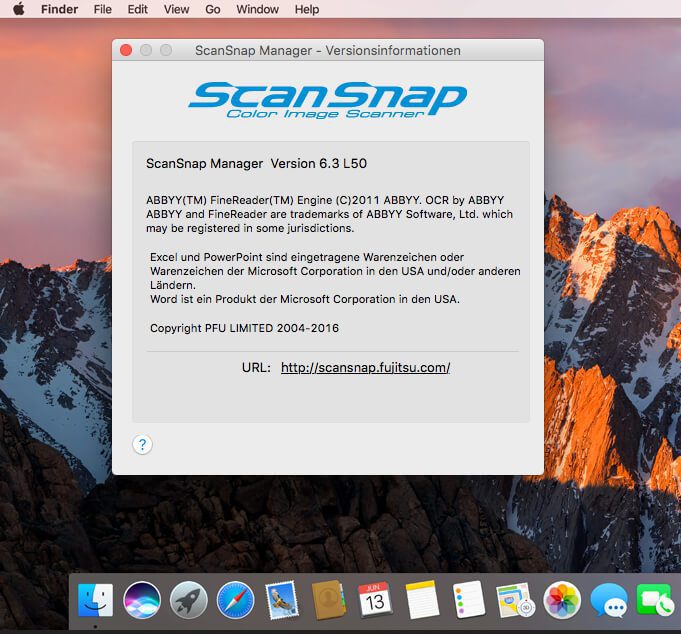Open the Edit menu
Viewport: 681px width, 634px height.
click(x=137, y=9)
